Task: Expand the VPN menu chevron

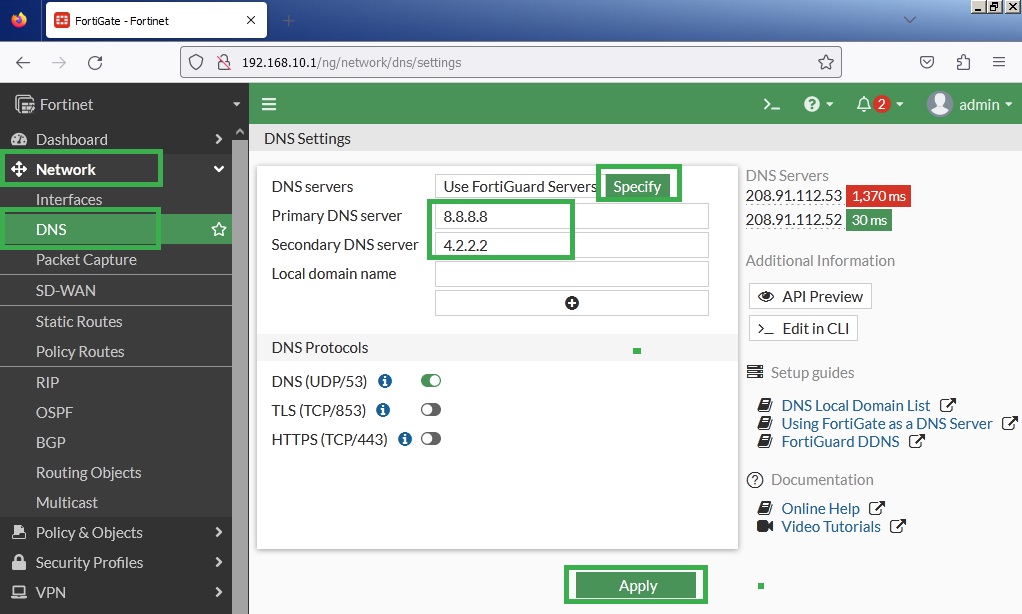Action: [x=218, y=592]
